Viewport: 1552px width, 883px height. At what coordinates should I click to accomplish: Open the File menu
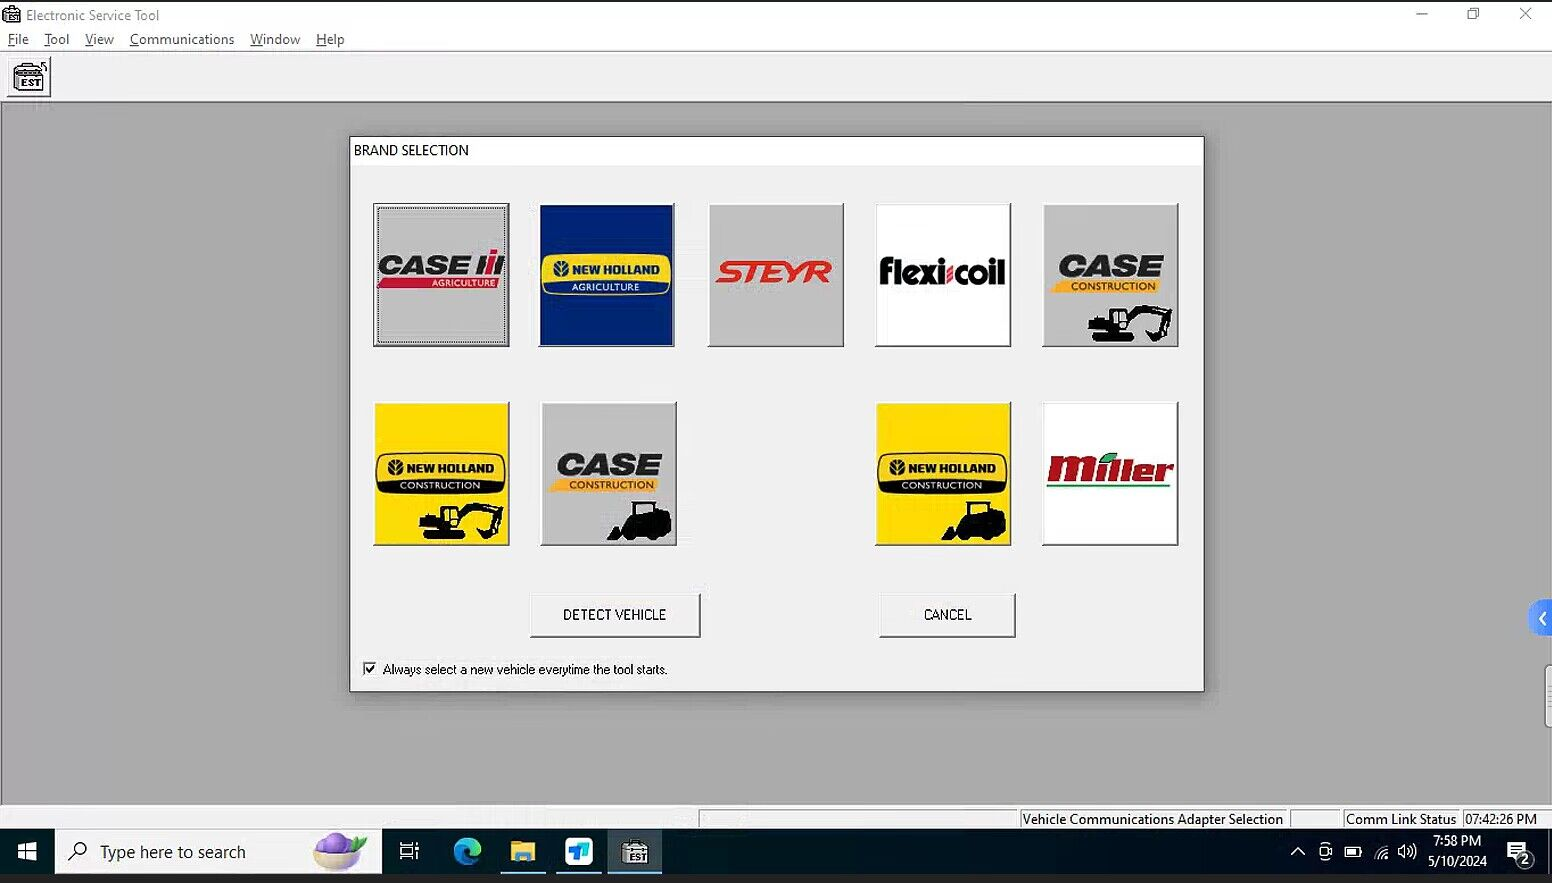click(x=18, y=39)
